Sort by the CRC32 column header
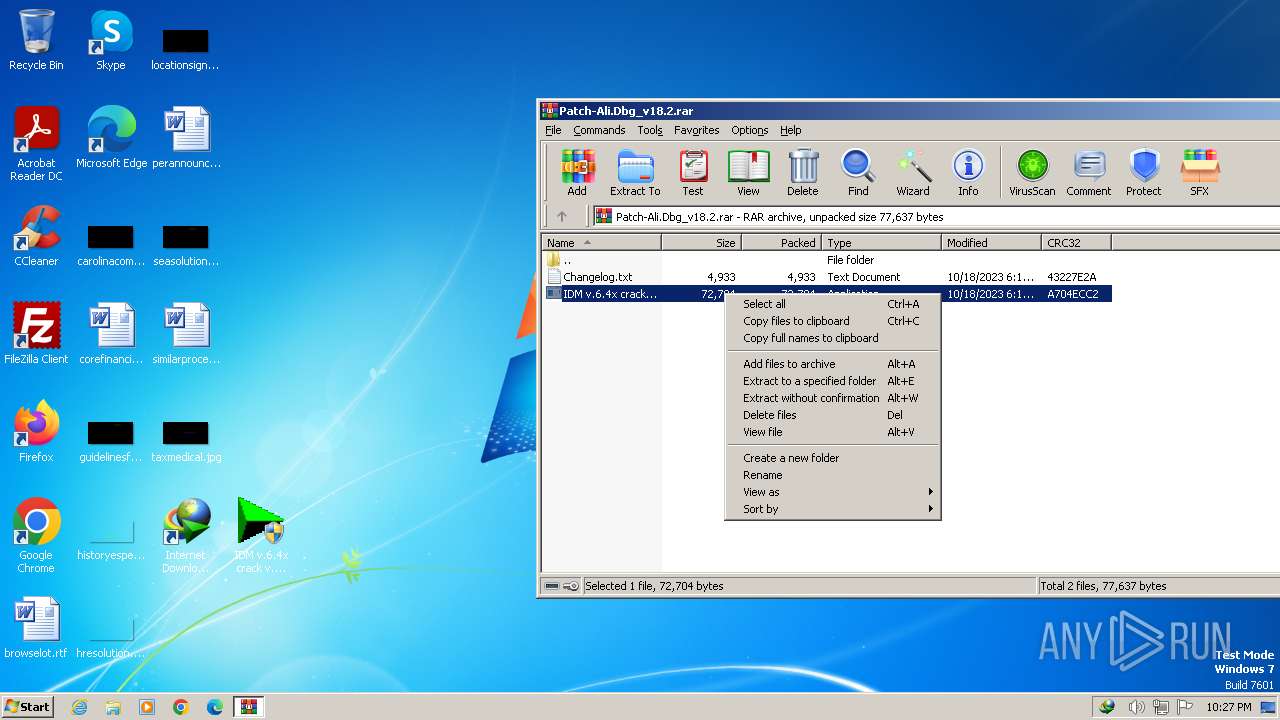1280x720 pixels. [1076, 243]
